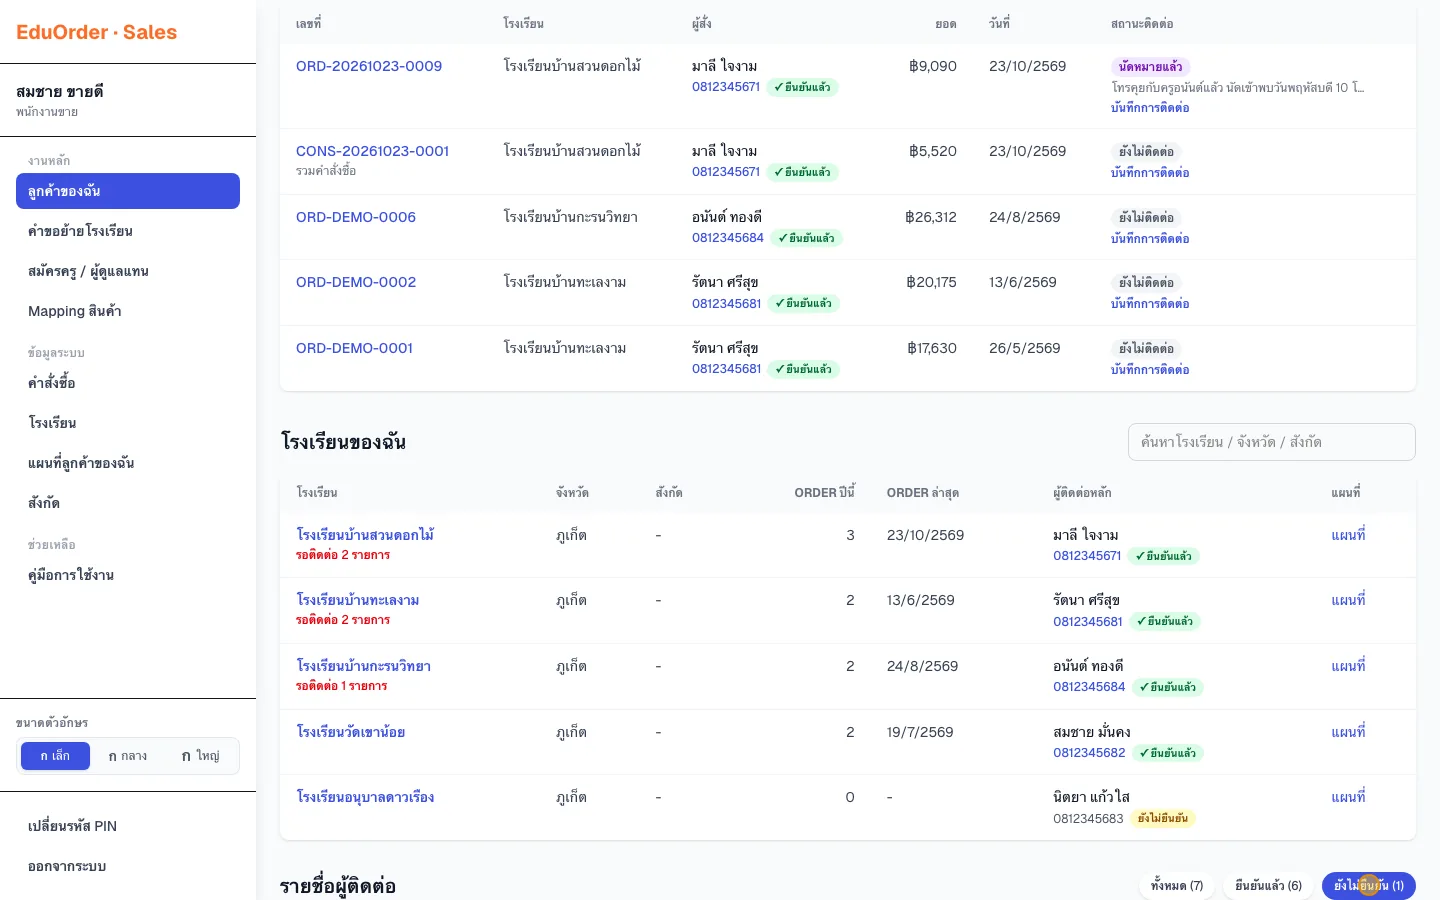The width and height of the screenshot is (1440, 900).
Task: Open คู่มือการใช้งาน help page
Action: point(128,575)
